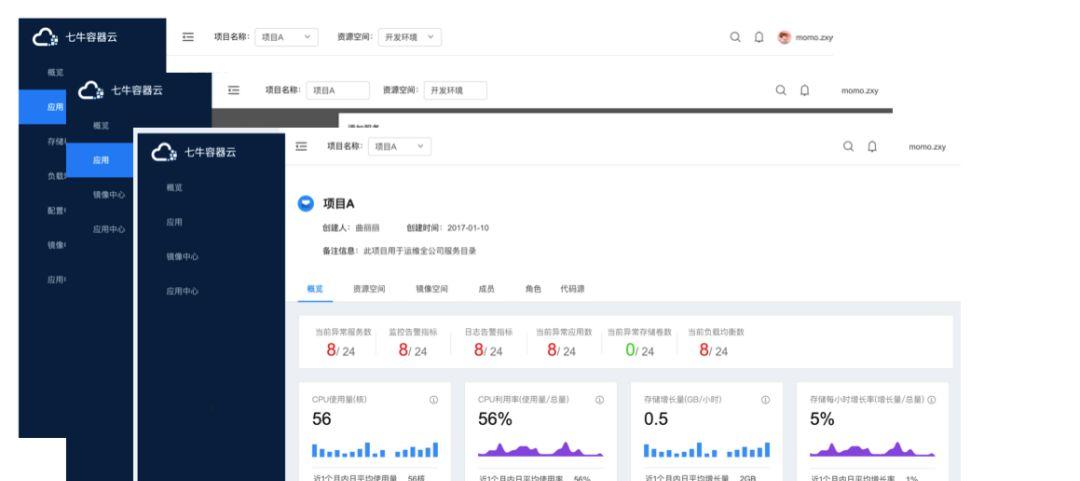This screenshot has width=1080, height=481.
Task: Select the 概览 tab
Action: [315, 289]
